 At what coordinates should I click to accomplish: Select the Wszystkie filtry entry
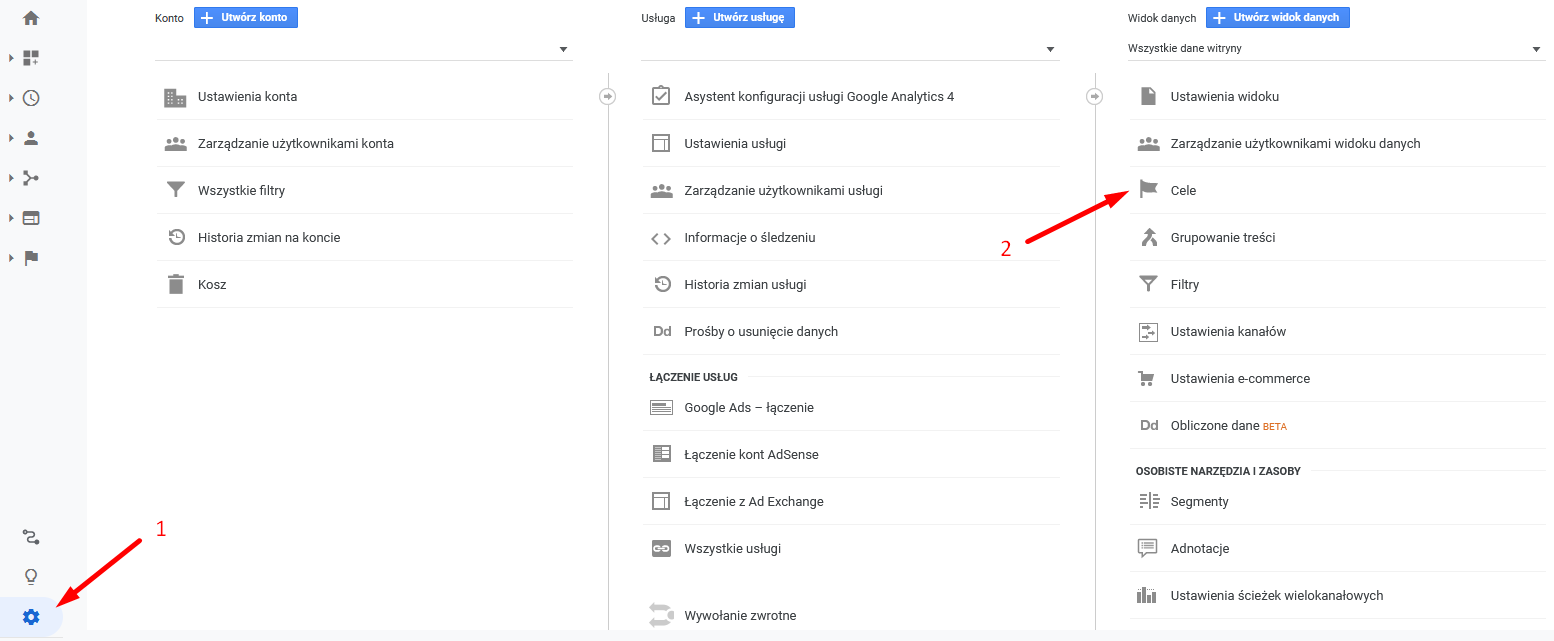pos(364,191)
